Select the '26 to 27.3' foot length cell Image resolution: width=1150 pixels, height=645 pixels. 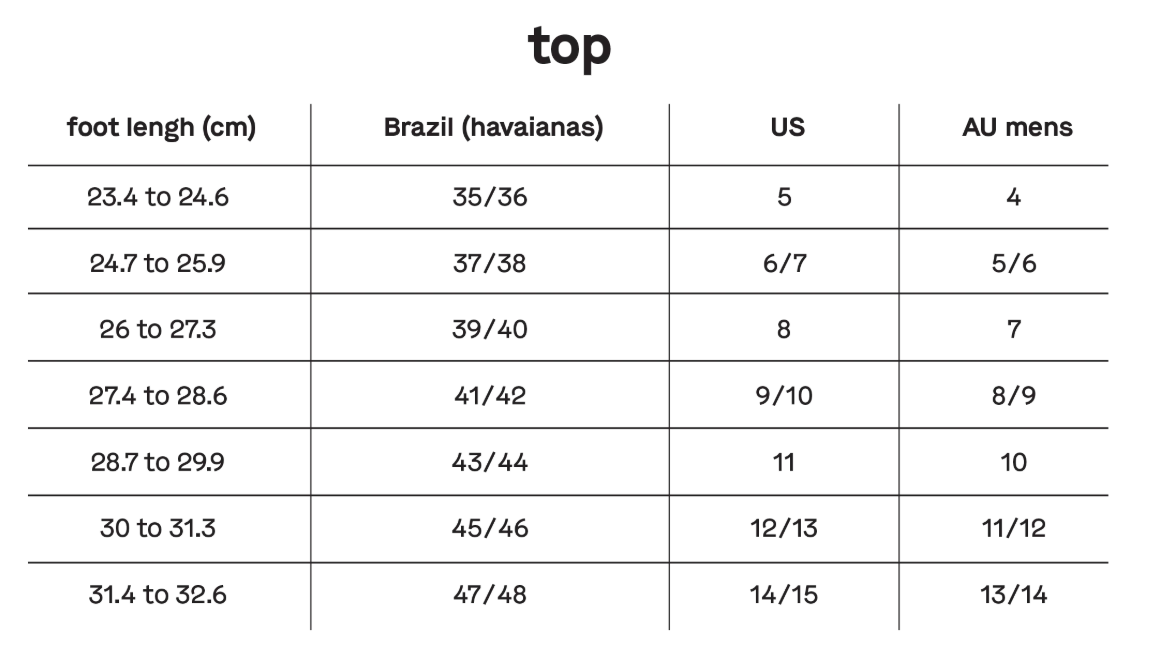(x=158, y=329)
